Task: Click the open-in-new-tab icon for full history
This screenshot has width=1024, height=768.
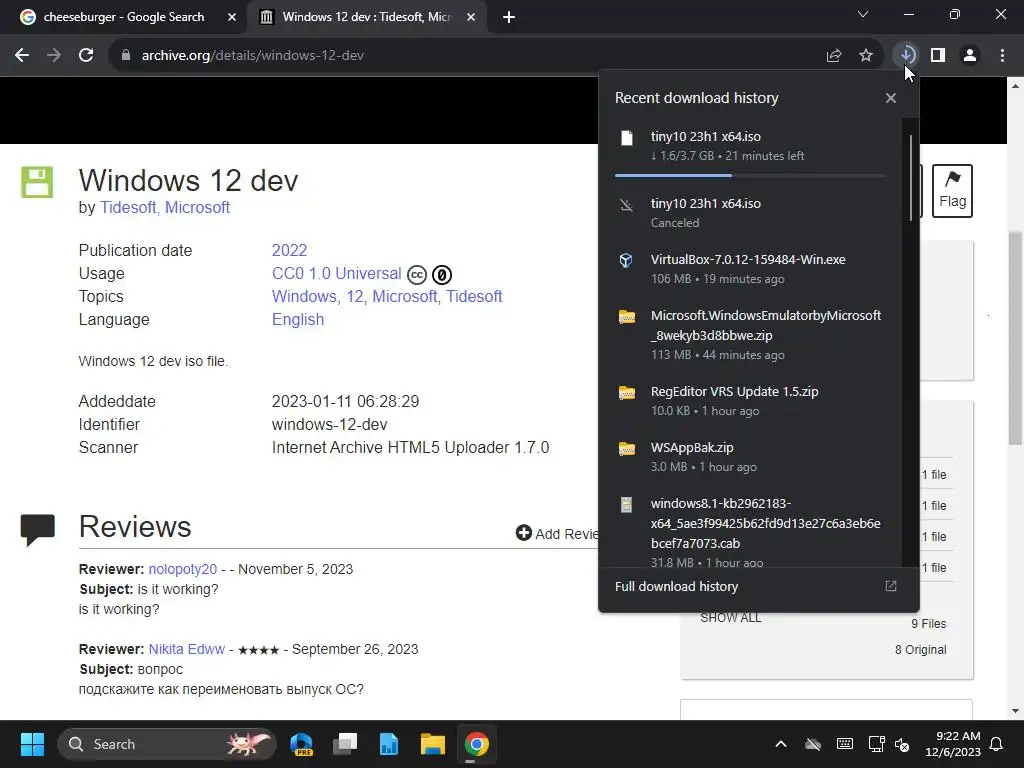Action: (x=891, y=586)
